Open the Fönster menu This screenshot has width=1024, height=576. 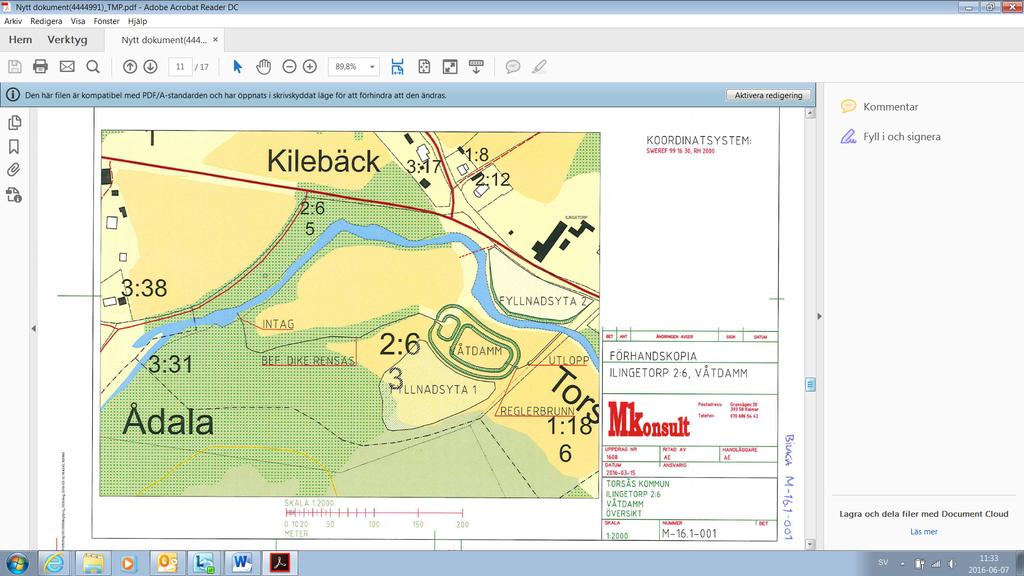(x=106, y=21)
